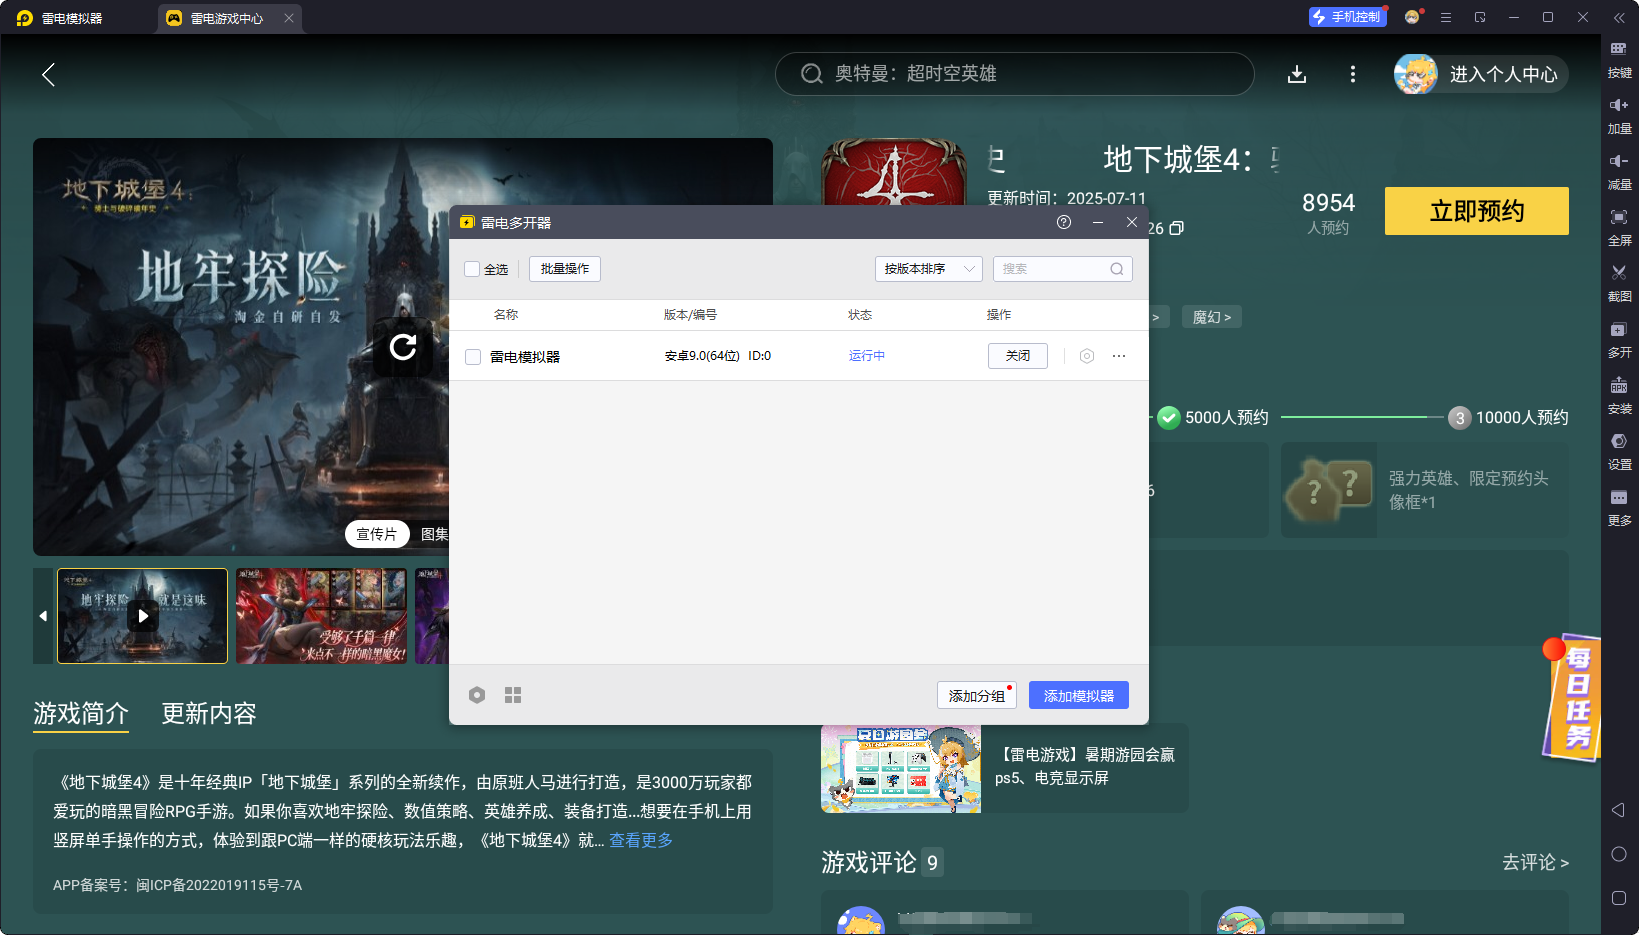1639x935 pixels.
Task: Open the download manager icon
Action: pyautogui.click(x=1297, y=74)
